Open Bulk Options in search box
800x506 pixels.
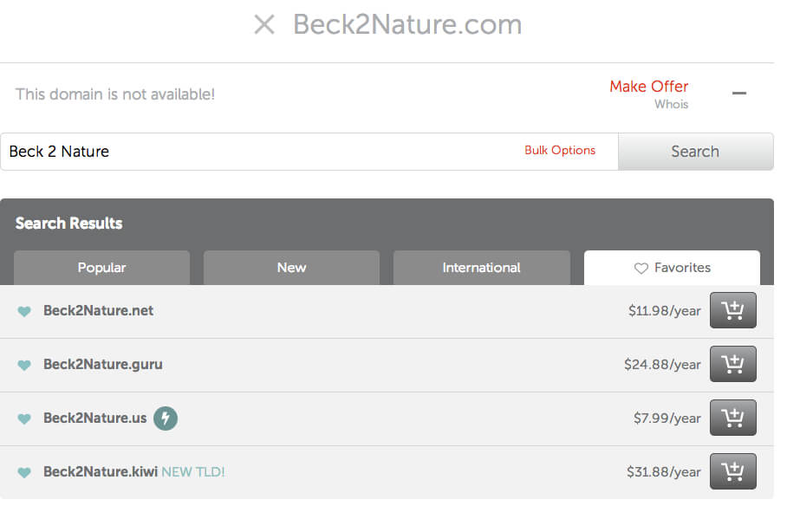click(x=560, y=151)
